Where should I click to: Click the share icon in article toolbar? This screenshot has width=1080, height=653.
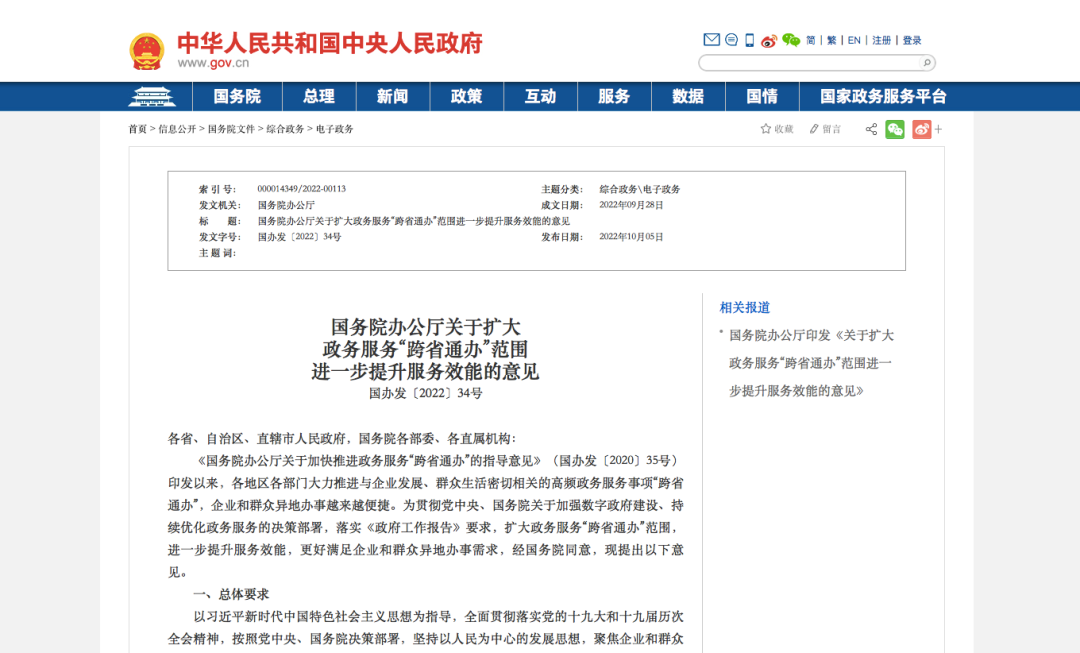[871, 129]
